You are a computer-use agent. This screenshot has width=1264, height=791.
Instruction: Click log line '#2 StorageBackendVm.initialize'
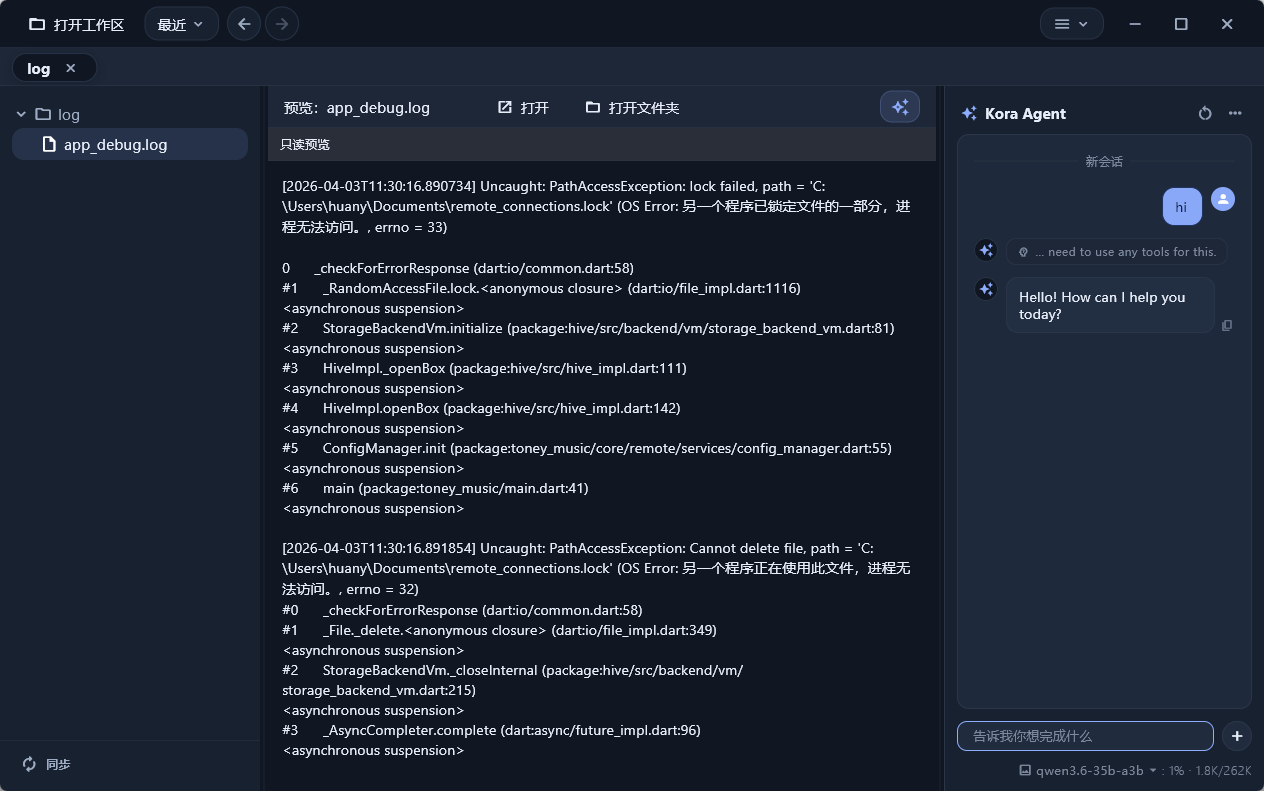(x=589, y=328)
